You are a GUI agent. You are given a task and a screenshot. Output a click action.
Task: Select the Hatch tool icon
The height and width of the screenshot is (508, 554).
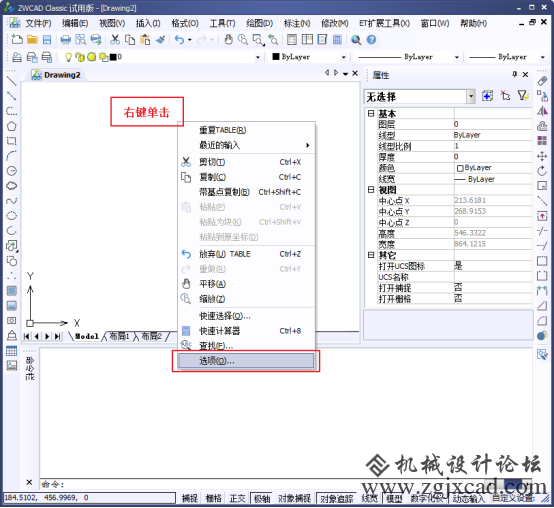pos(12,290)
